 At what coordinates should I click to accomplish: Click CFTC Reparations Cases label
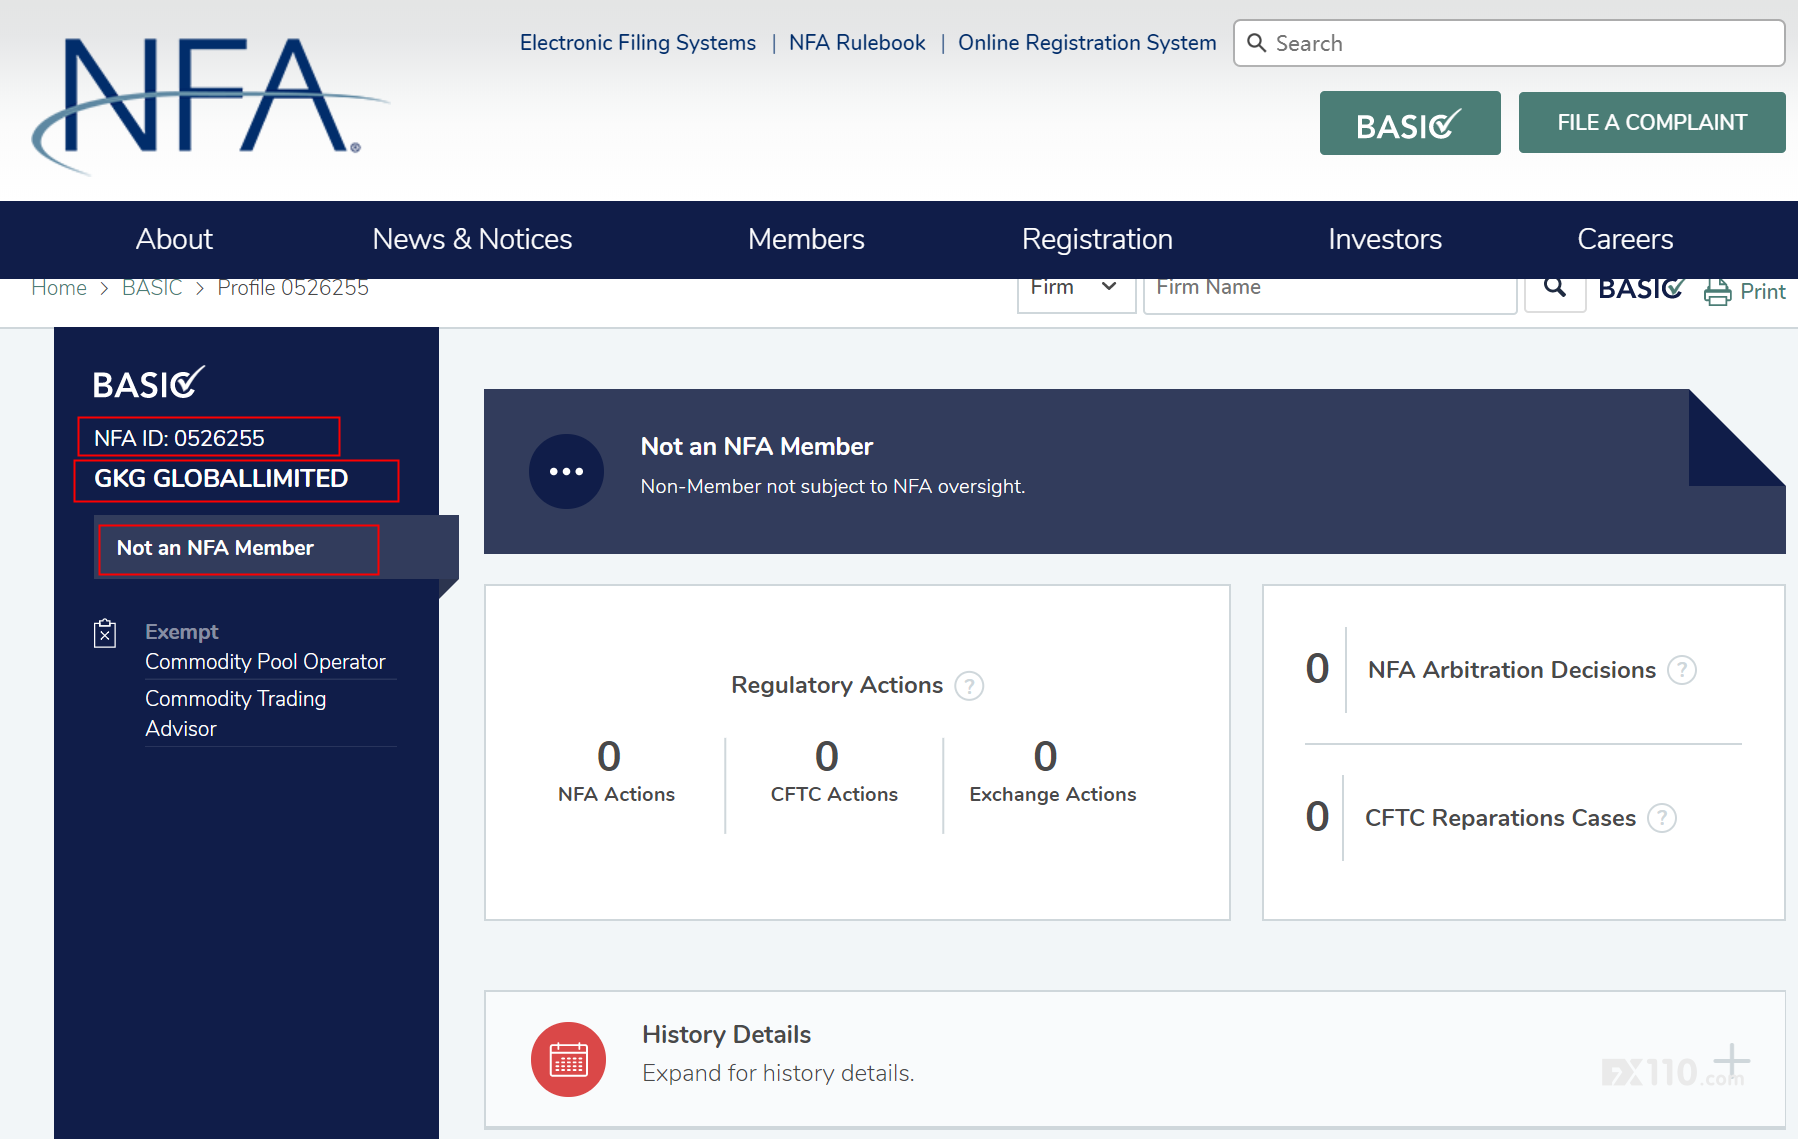(1500, 818)
